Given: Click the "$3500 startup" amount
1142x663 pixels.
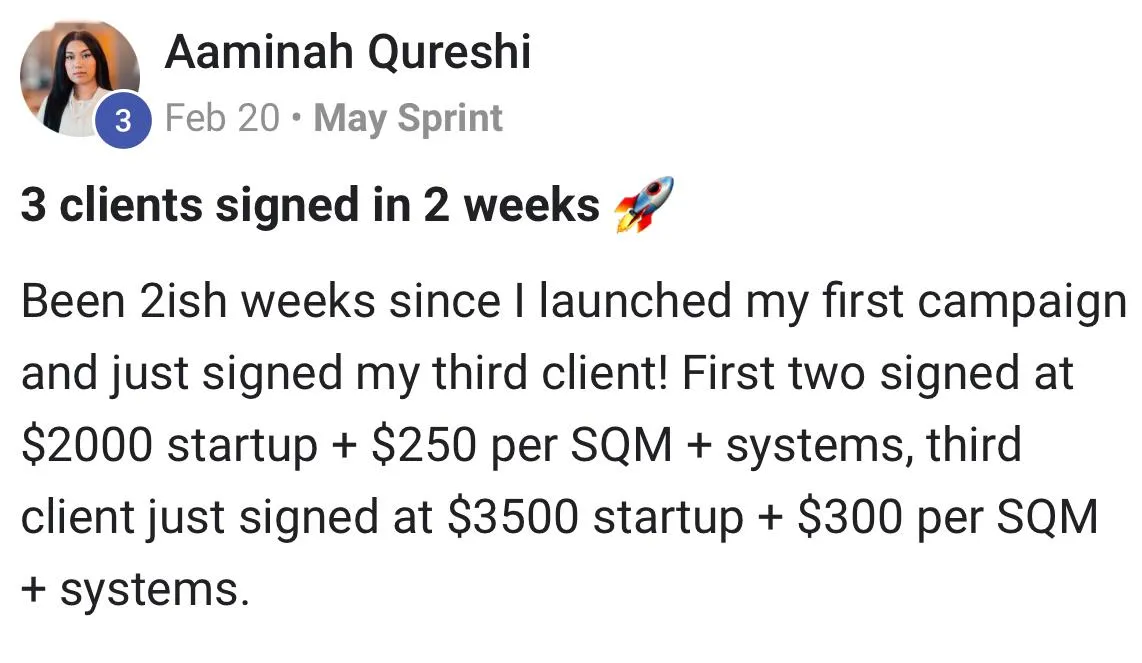Looking at the screenshot, I should 595,519.
